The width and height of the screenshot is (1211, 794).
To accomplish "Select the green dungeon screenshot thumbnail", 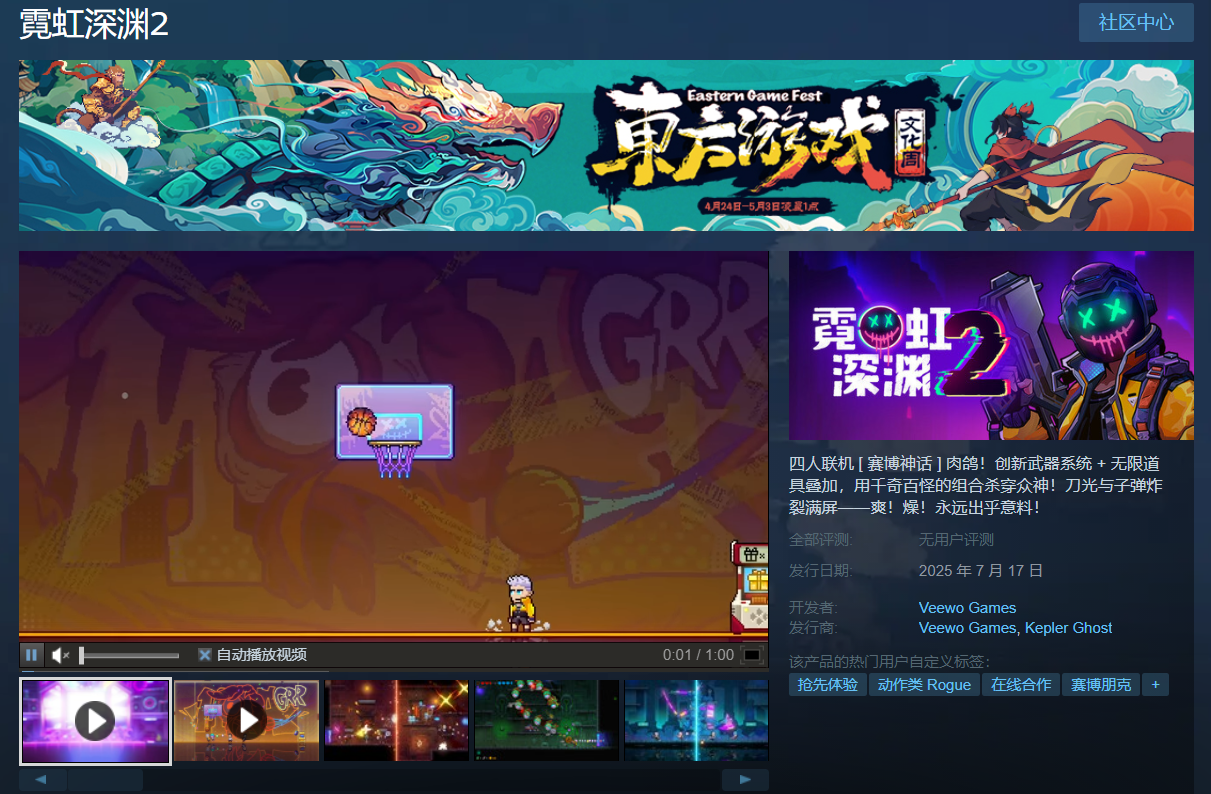I will tap(546, 721).
